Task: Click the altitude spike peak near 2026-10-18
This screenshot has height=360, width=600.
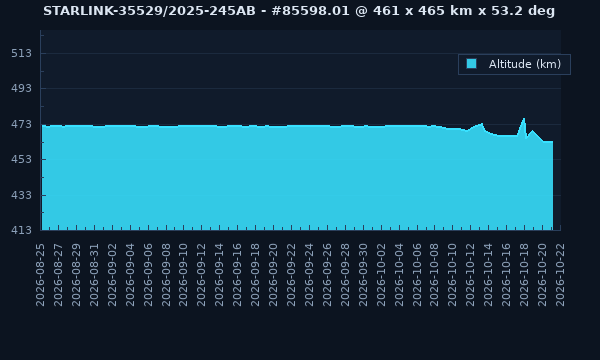Action: click(x=524, y=118)
